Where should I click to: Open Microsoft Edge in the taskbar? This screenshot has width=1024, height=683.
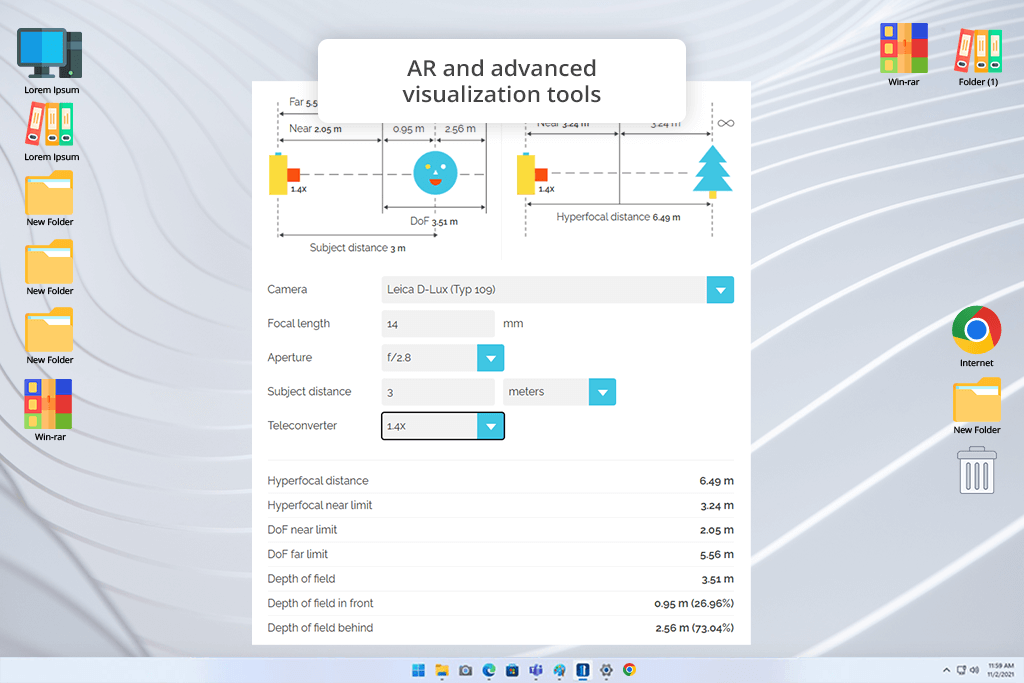point(489,670)
